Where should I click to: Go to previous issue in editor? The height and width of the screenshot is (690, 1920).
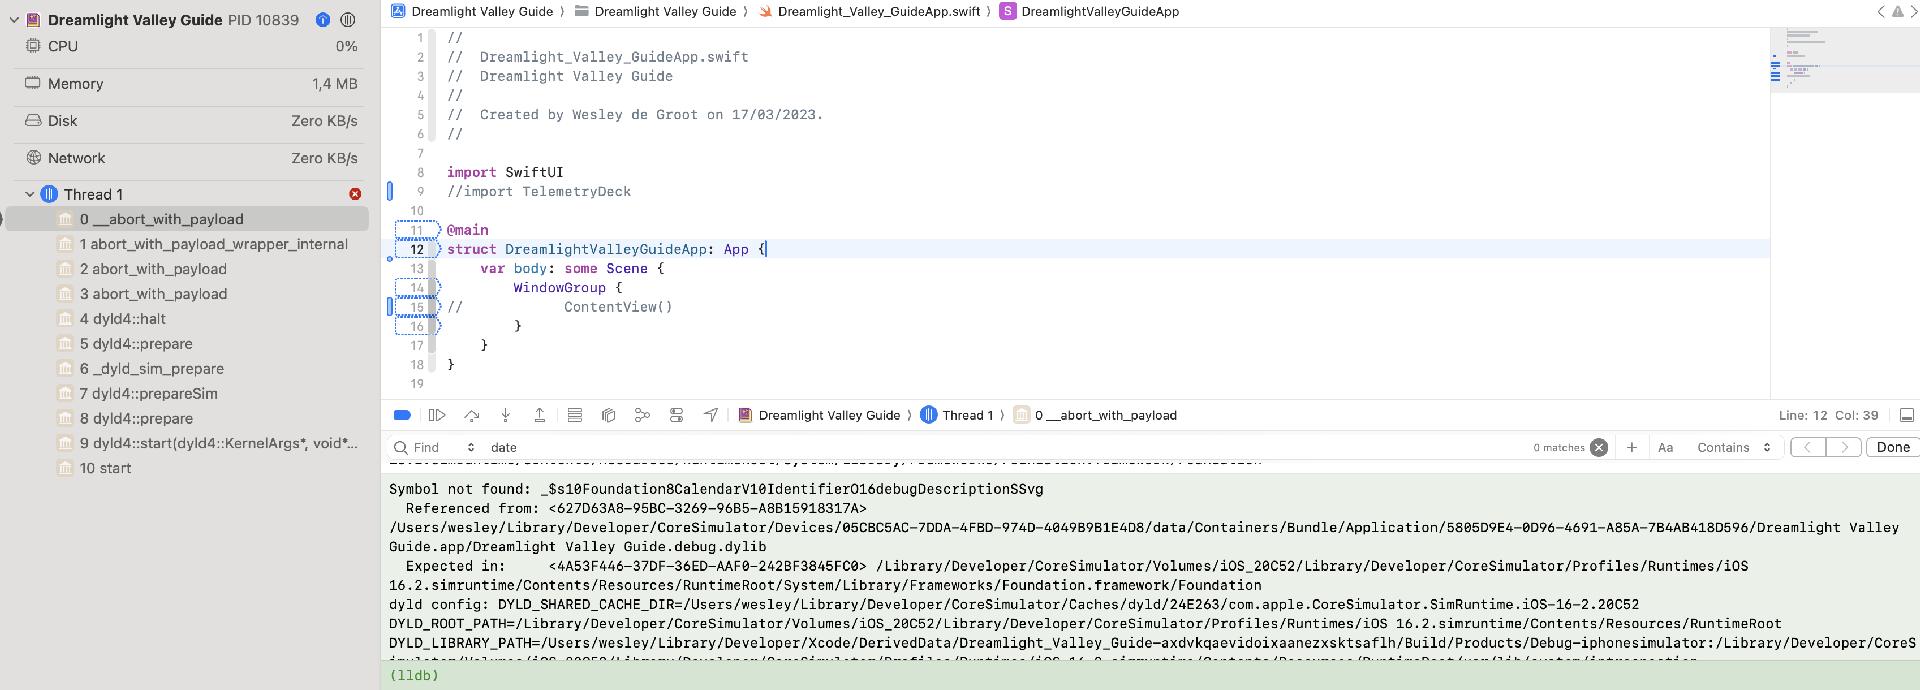(1880, 11)
